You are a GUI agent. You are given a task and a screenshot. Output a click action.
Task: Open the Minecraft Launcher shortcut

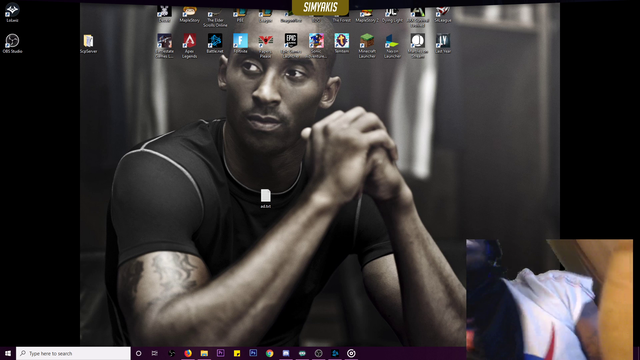(367, 46)
